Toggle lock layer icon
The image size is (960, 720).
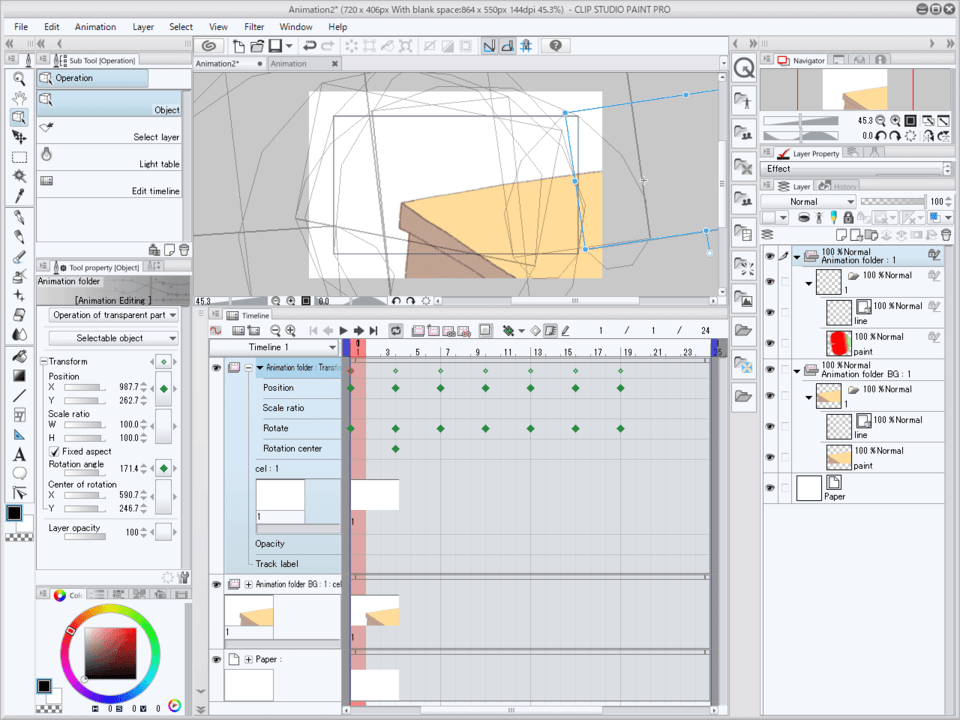coord(848,217)
